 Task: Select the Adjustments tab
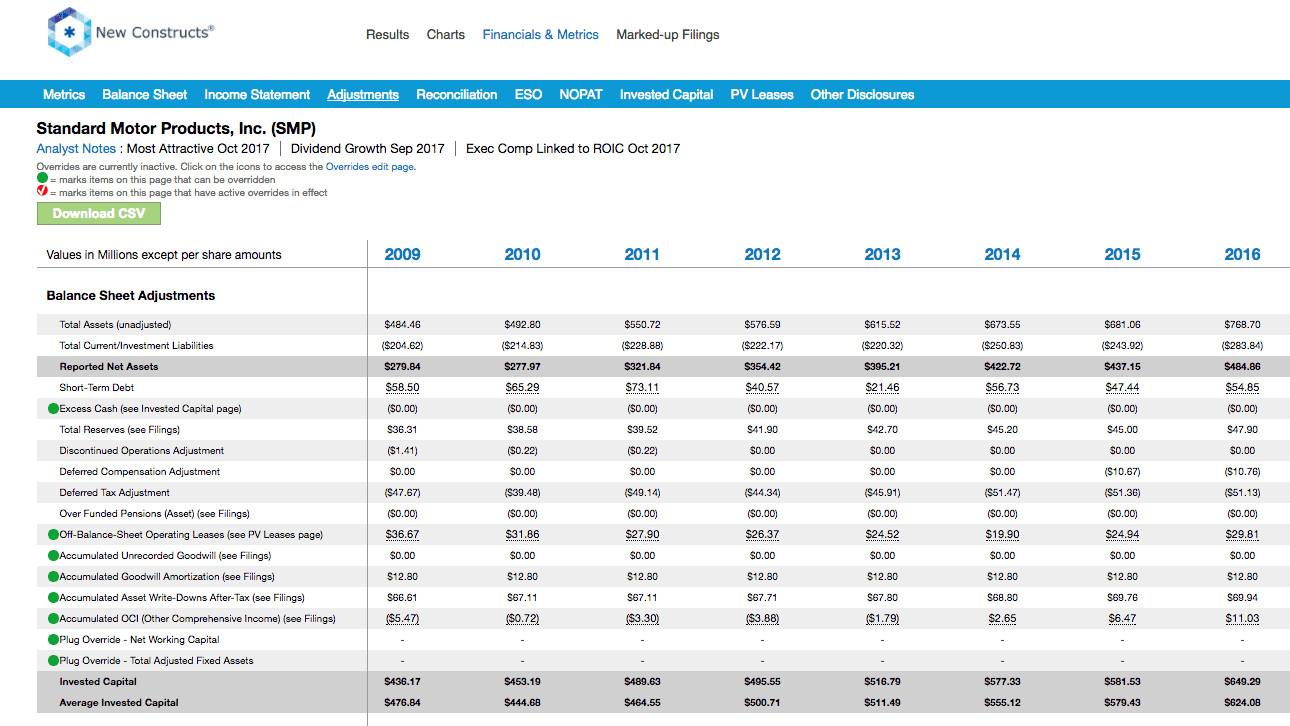(x=363, y=94)
